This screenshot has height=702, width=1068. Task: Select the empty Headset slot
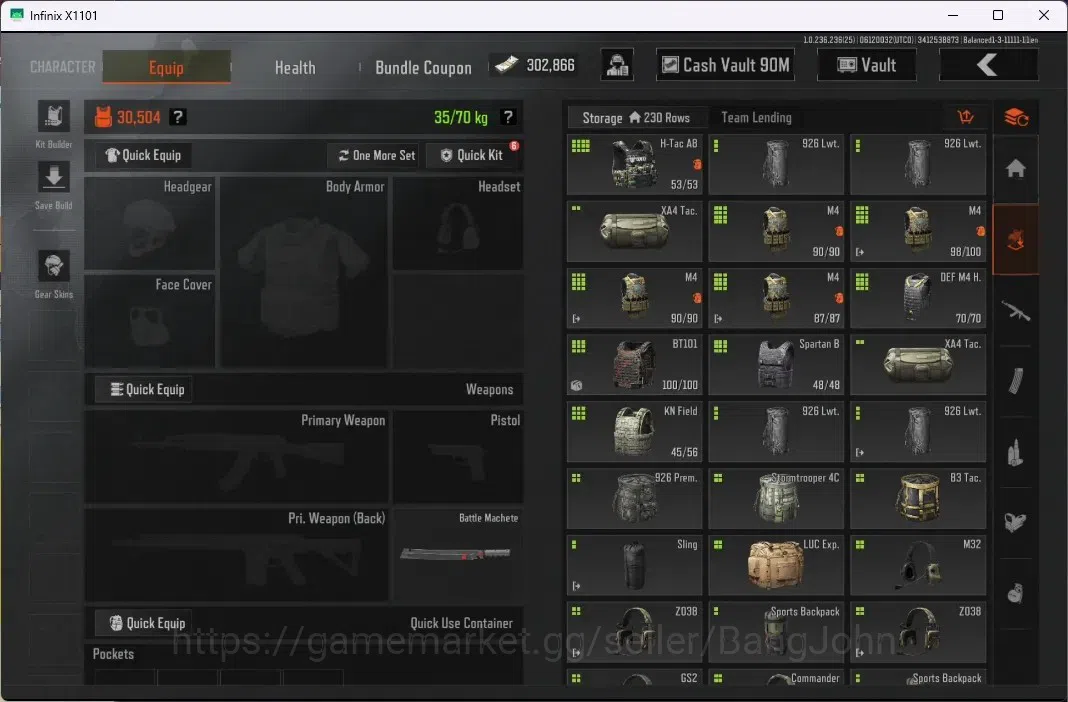458,223
